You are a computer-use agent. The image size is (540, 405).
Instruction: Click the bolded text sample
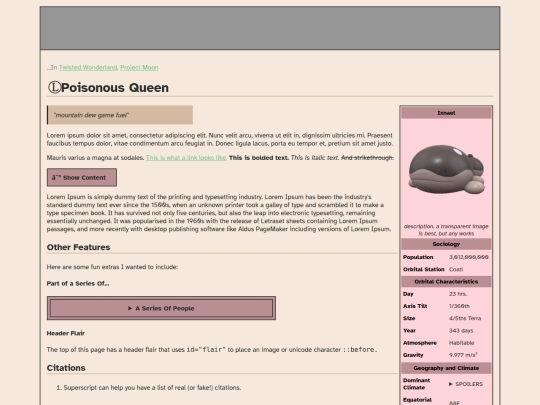coord(259,158)
